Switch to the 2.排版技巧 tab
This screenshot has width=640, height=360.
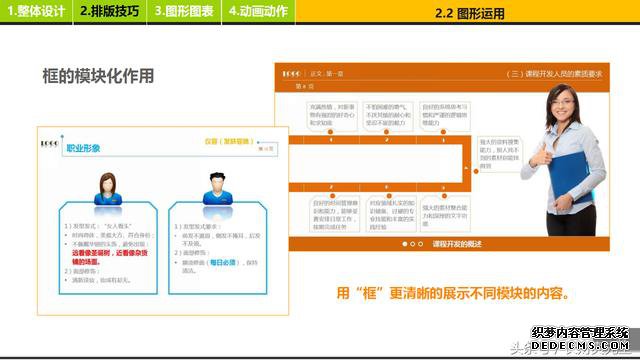[109, 11]
